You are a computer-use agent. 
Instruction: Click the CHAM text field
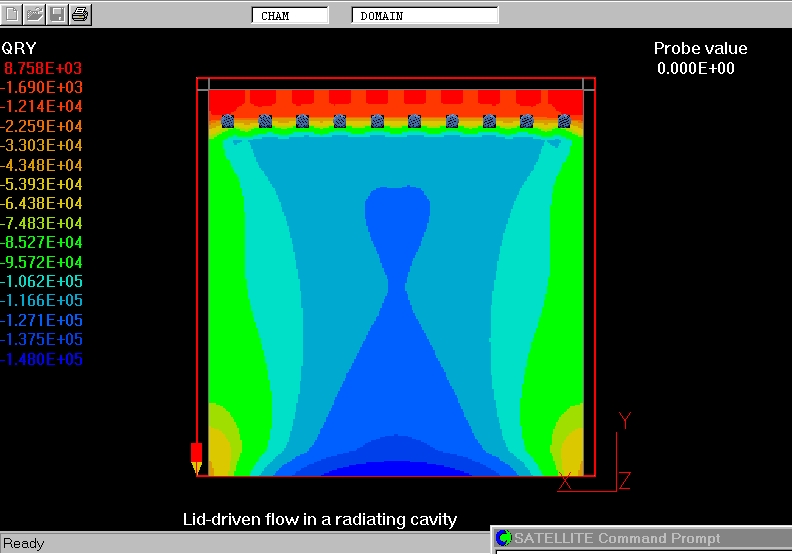tap(289, 16)
